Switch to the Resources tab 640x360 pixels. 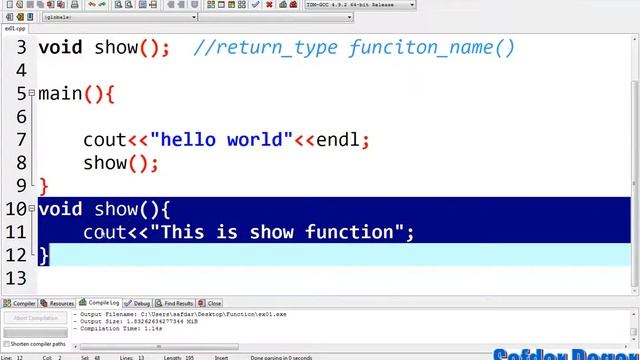click(x=58, y=303)
